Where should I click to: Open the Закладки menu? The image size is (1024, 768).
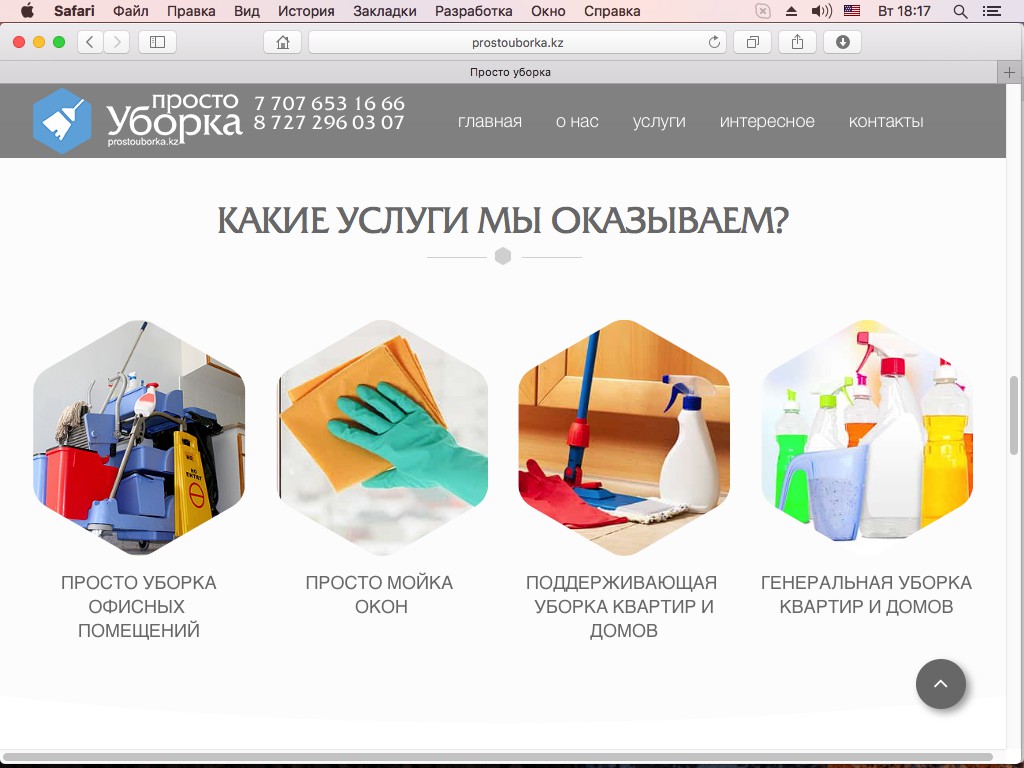(x=385, y=11)
